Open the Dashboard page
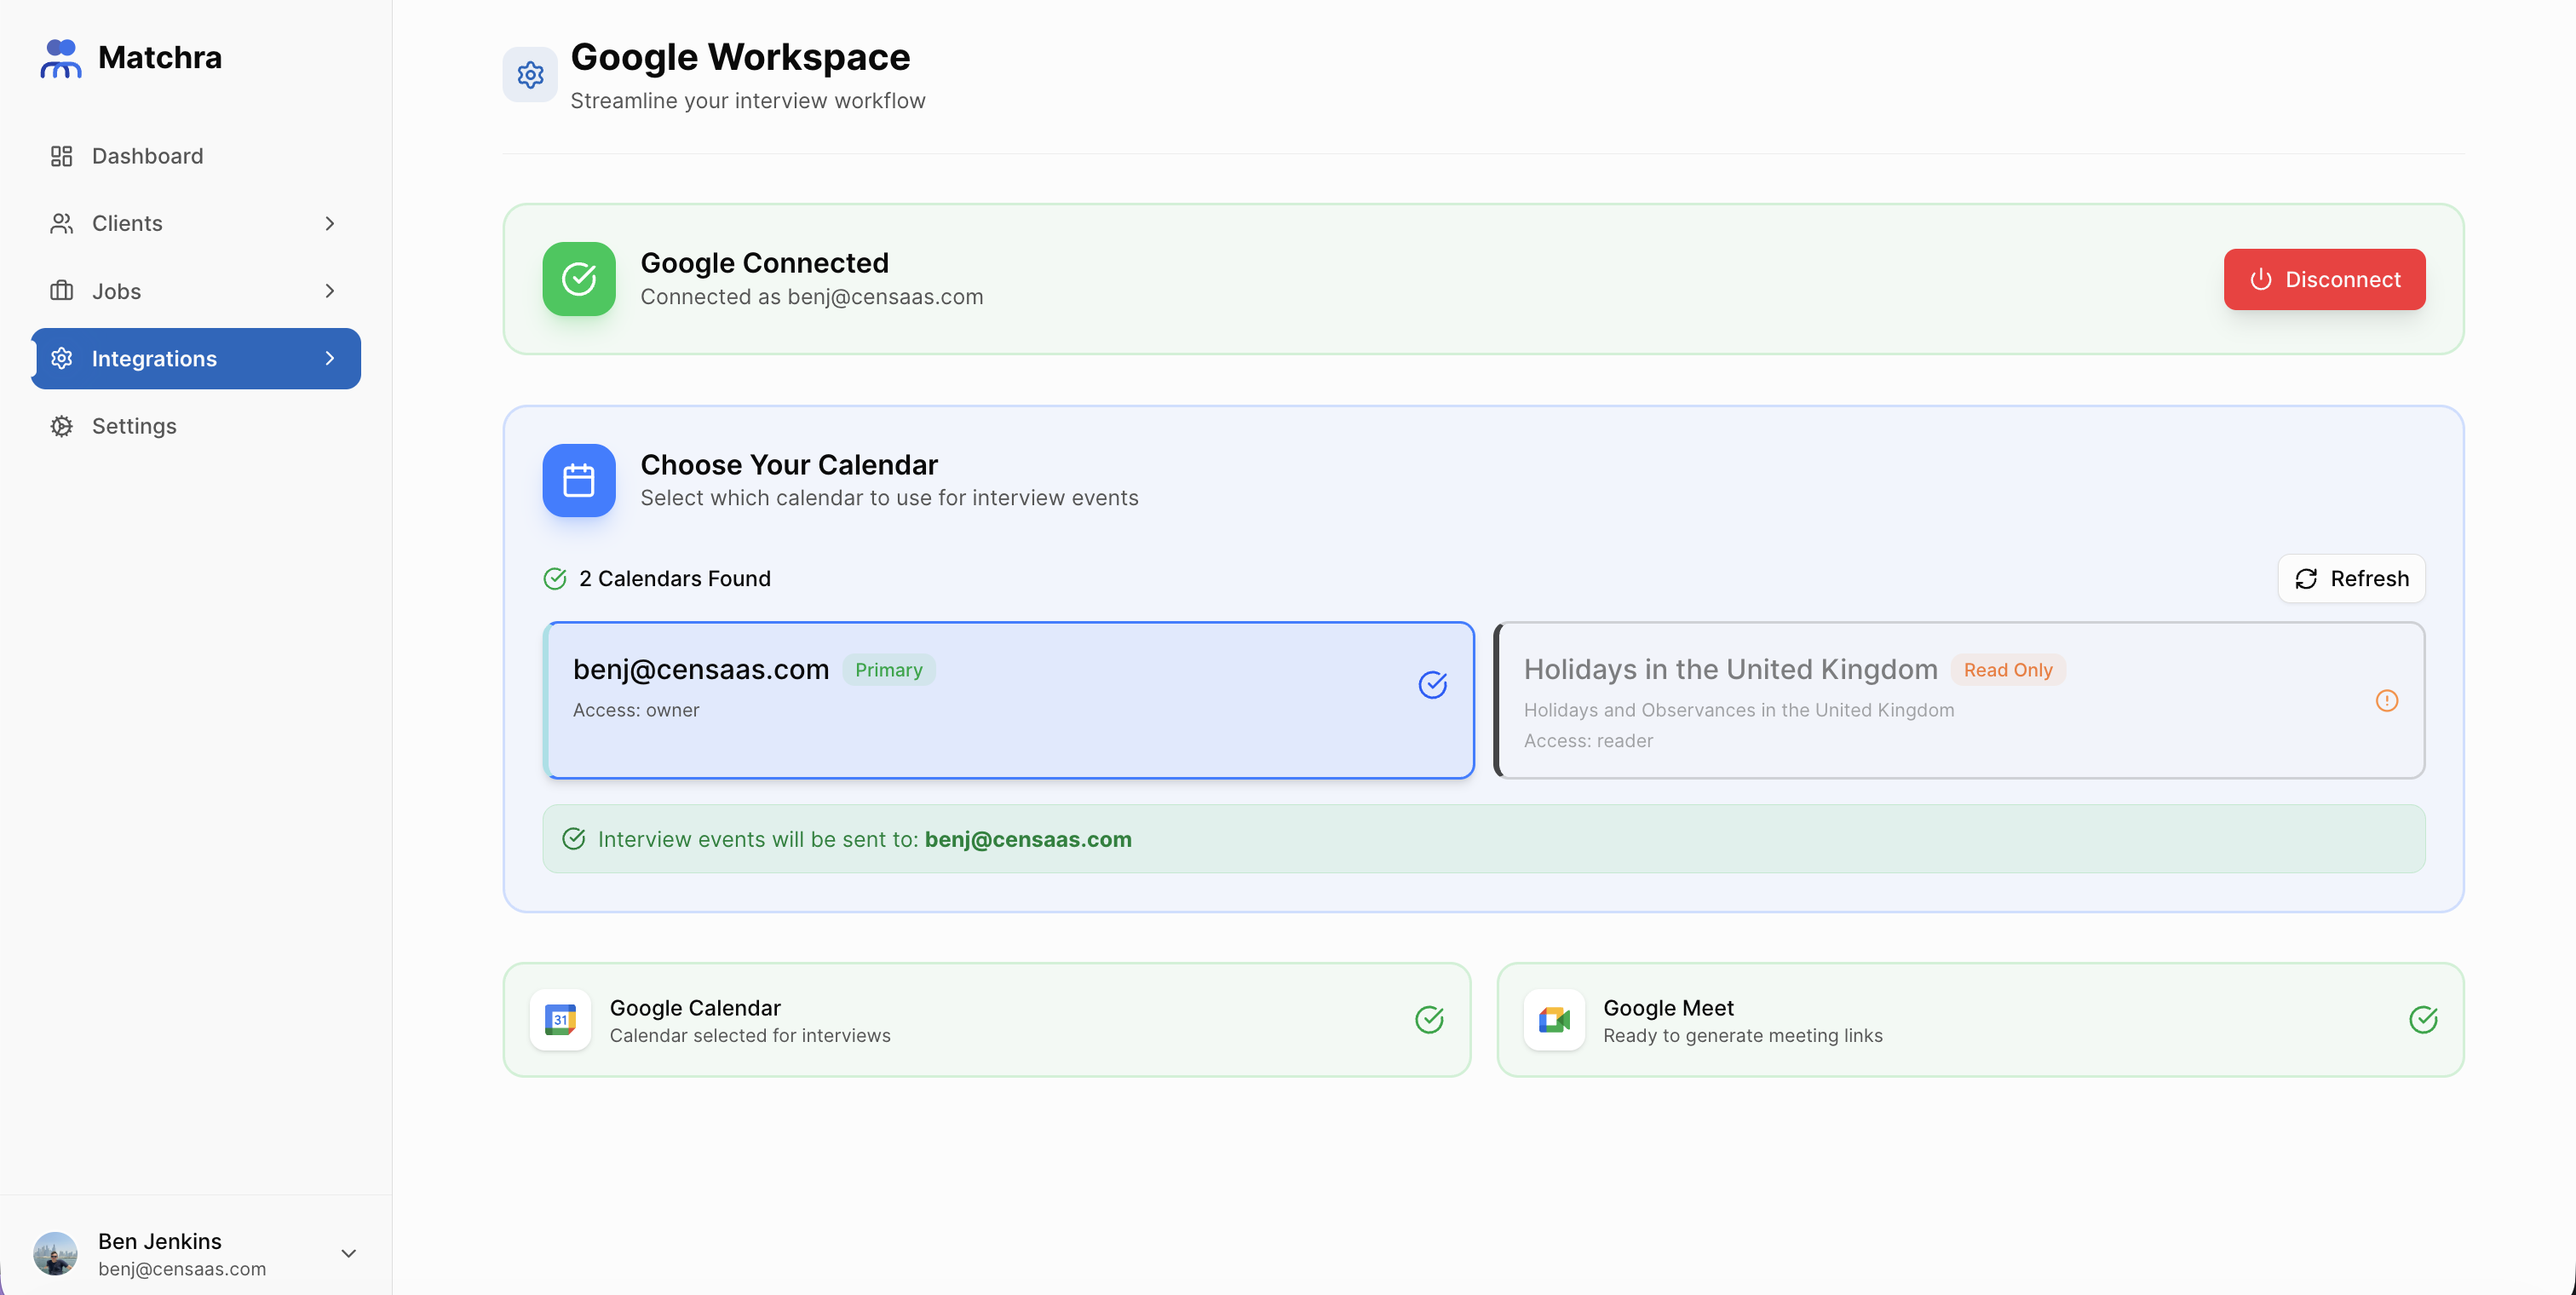 [147, 156]
